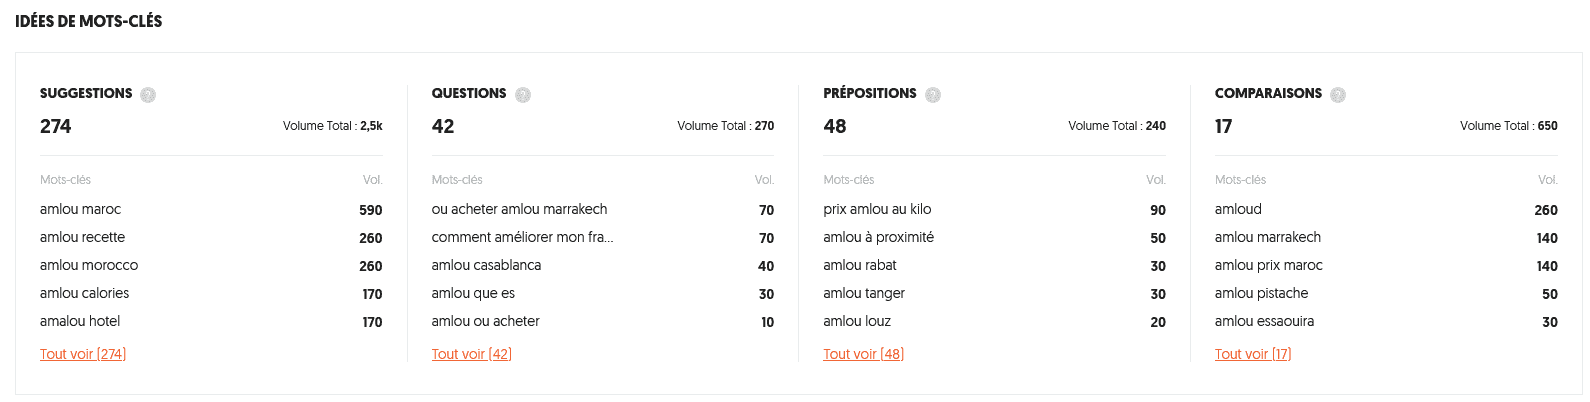The image size is (1590, 402).
Task: Click the keyword 'amlou à proximité'
Action: (878, 238)
